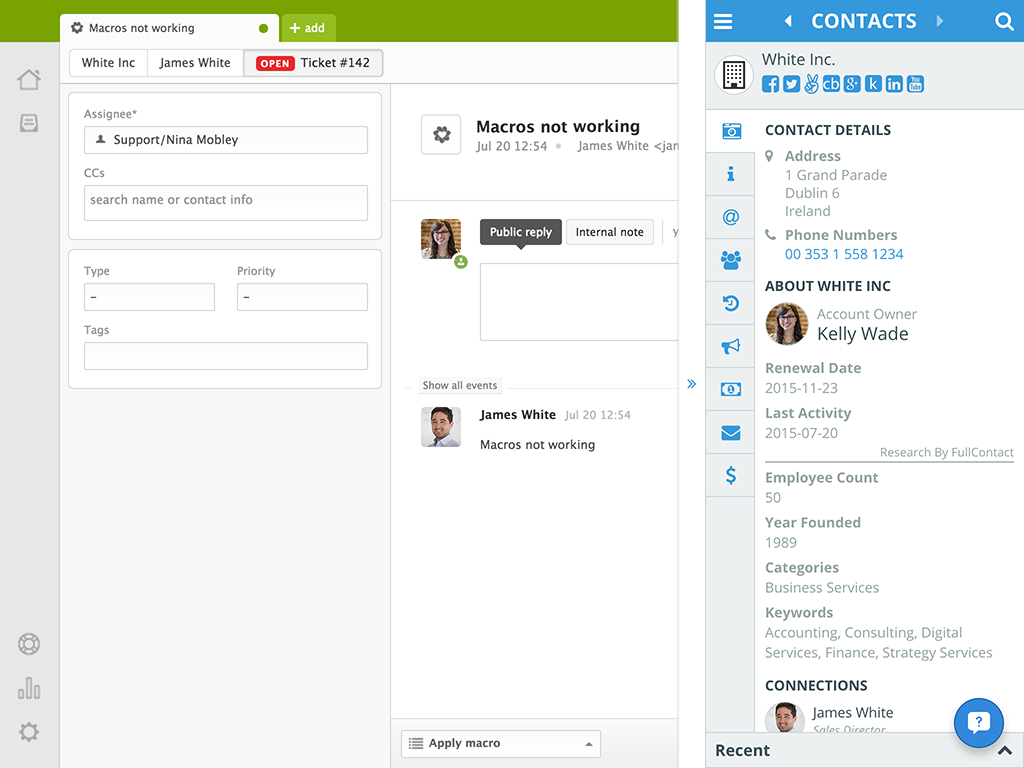Screen dimensions: 1024x768
Task: Open the Apply macro dropdown
Action: pos(501,744)
